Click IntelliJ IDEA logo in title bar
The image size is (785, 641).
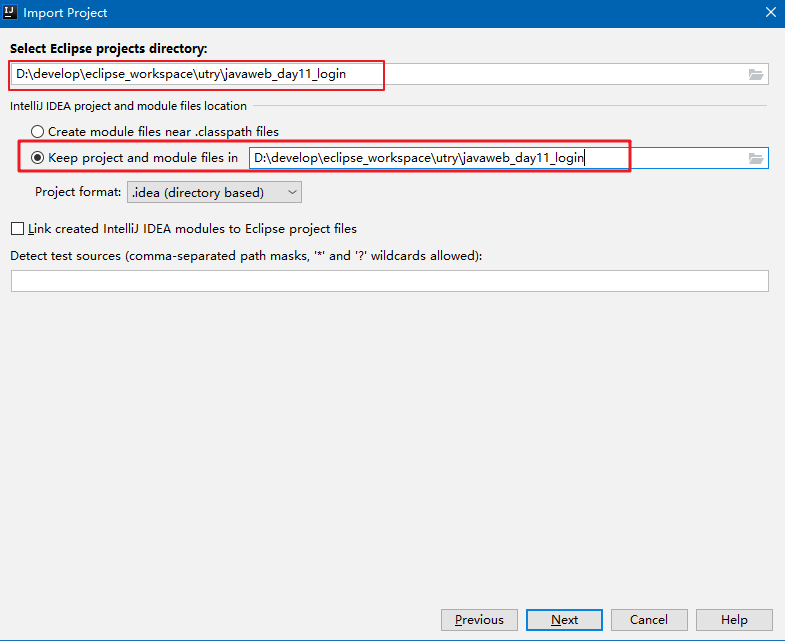[10, 12]
